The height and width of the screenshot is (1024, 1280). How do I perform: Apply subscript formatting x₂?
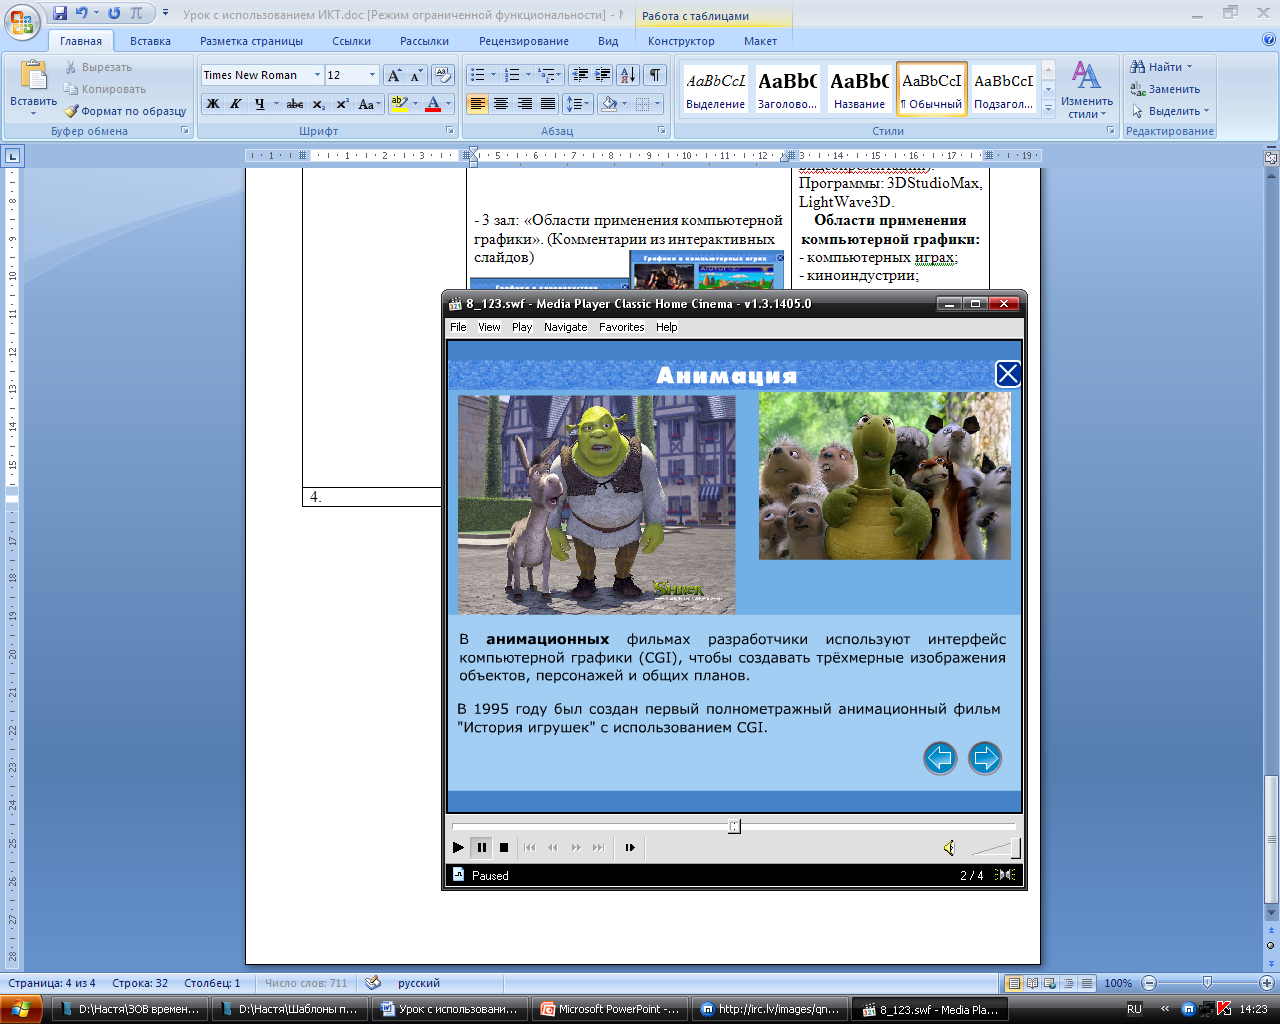[x=318, y=104]
